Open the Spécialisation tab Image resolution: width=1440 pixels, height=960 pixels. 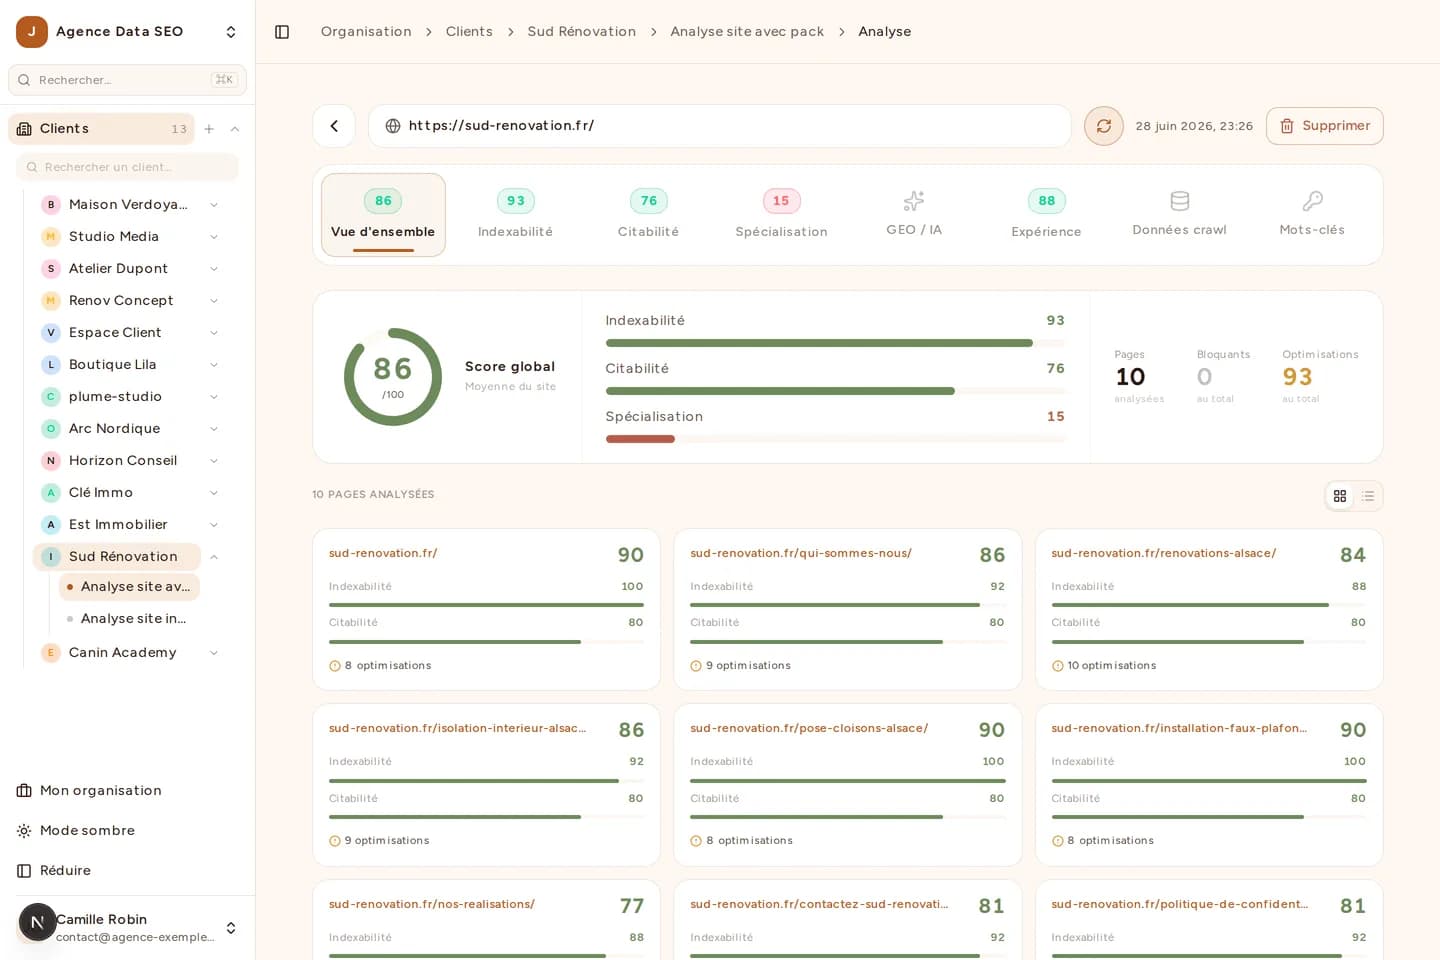(781, 215)
